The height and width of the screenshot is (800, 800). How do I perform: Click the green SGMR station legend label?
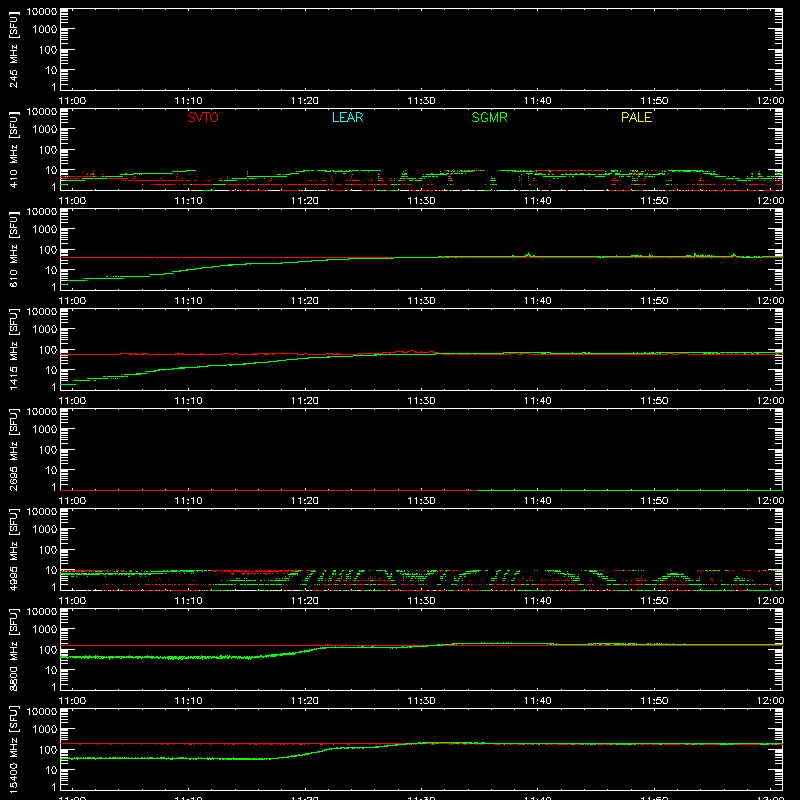coord(489,117)
